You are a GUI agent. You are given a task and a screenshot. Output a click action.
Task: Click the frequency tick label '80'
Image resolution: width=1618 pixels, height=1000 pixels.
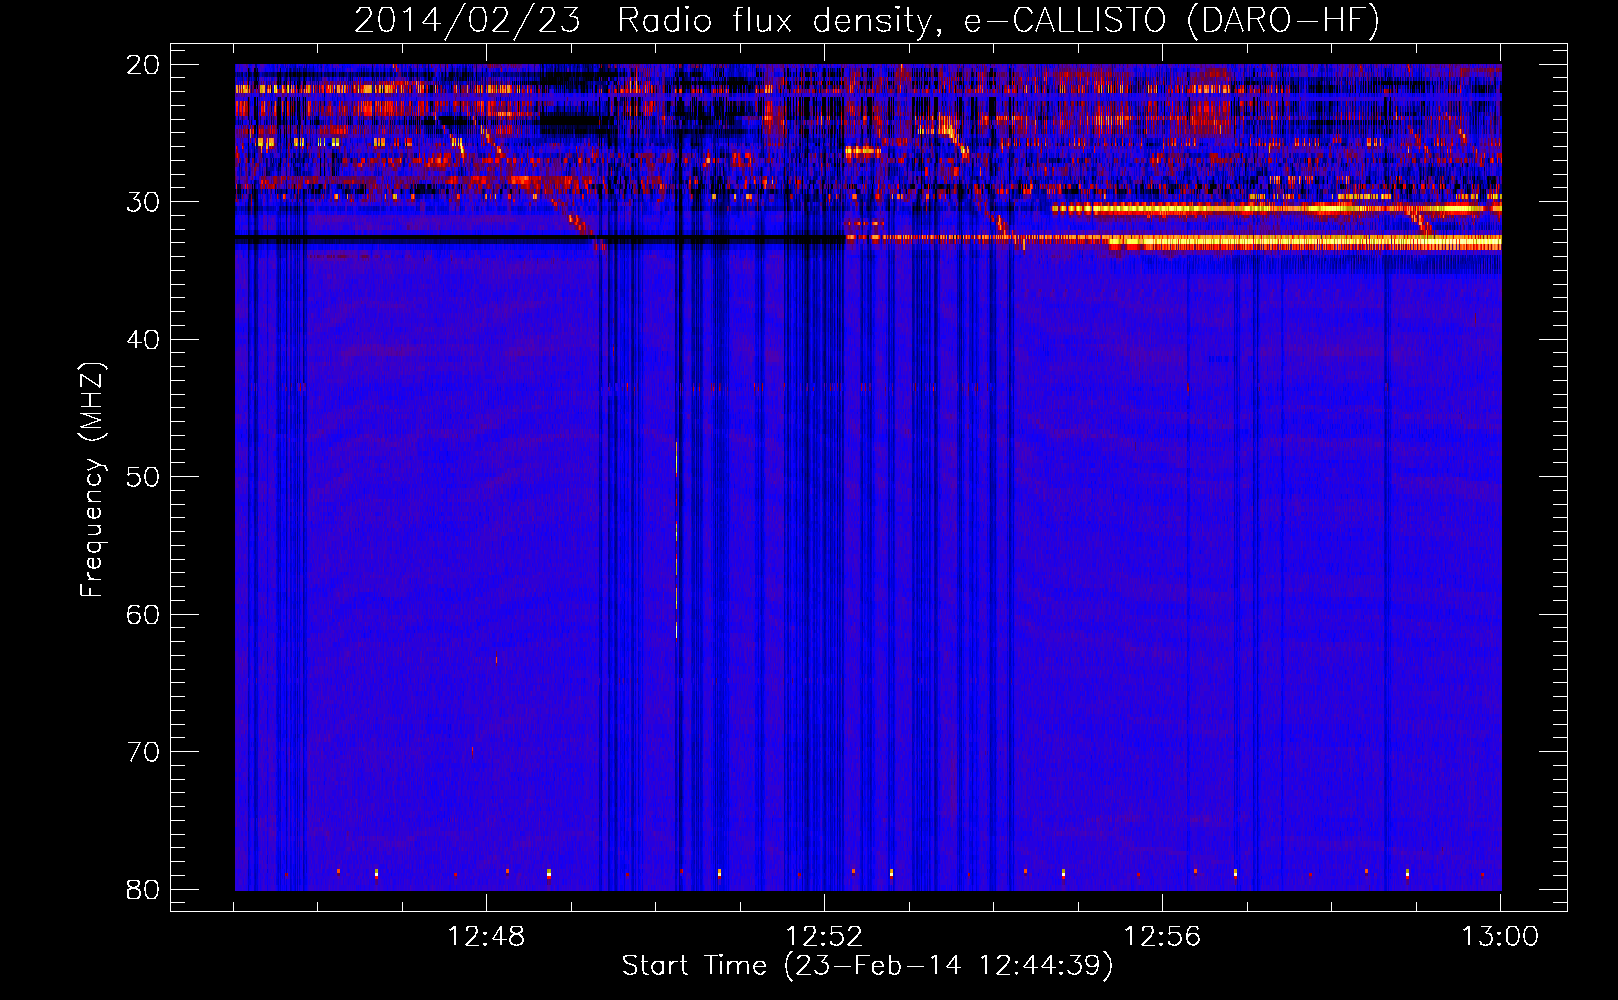(x=144, y=889)
